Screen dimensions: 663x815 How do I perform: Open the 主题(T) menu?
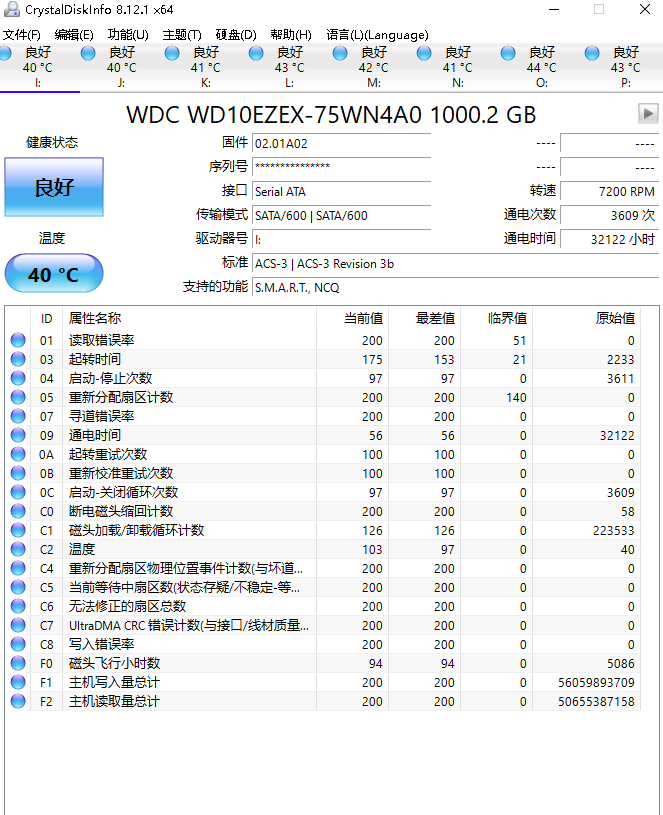(182, 35)
